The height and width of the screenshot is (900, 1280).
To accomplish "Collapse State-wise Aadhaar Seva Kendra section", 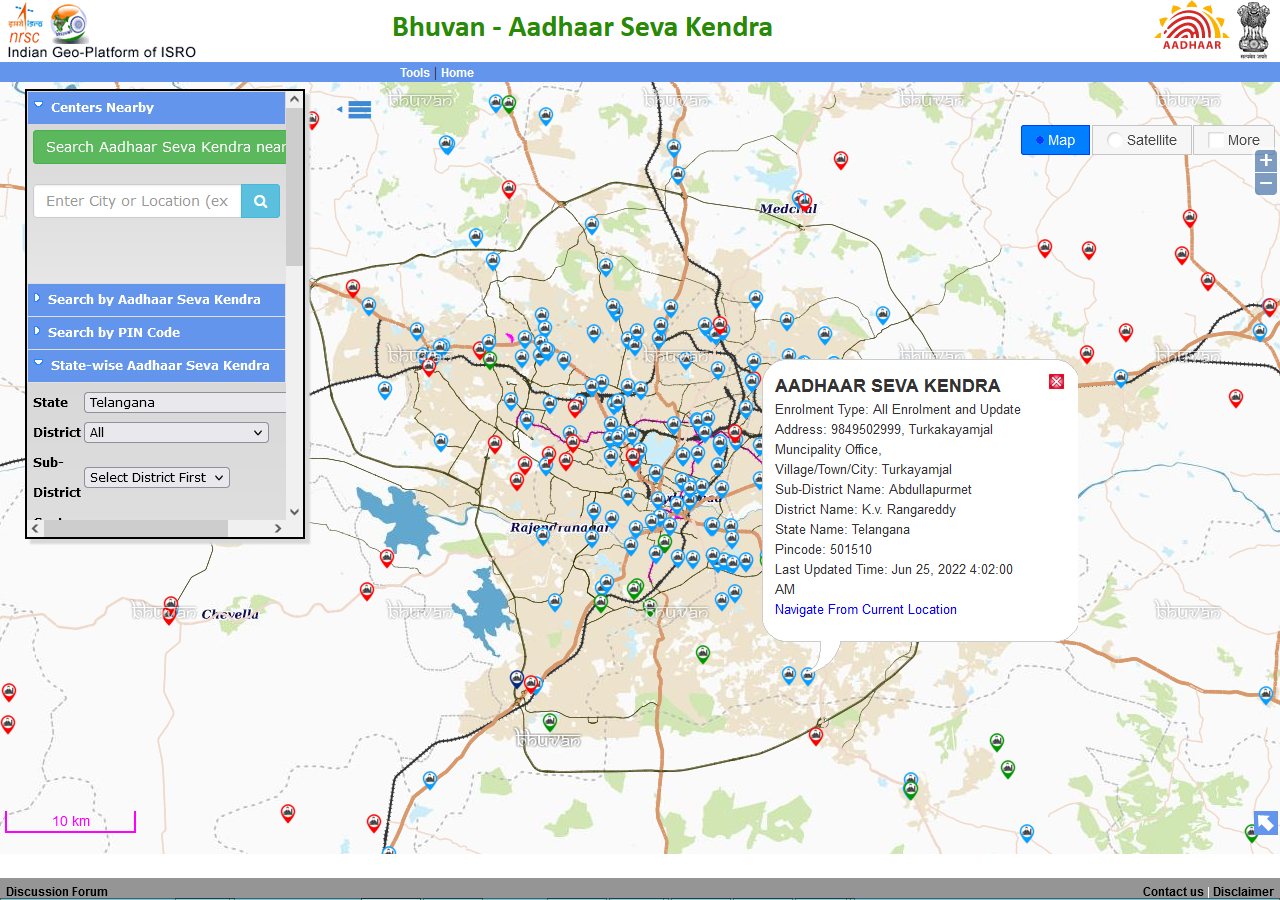I will pyautogui.click(x=157, y=365).
